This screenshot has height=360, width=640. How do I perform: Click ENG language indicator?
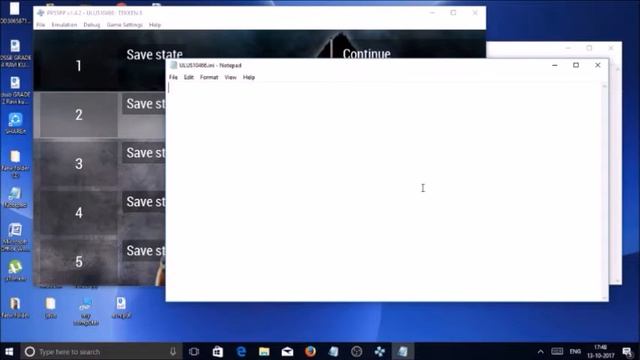[575, 351]
